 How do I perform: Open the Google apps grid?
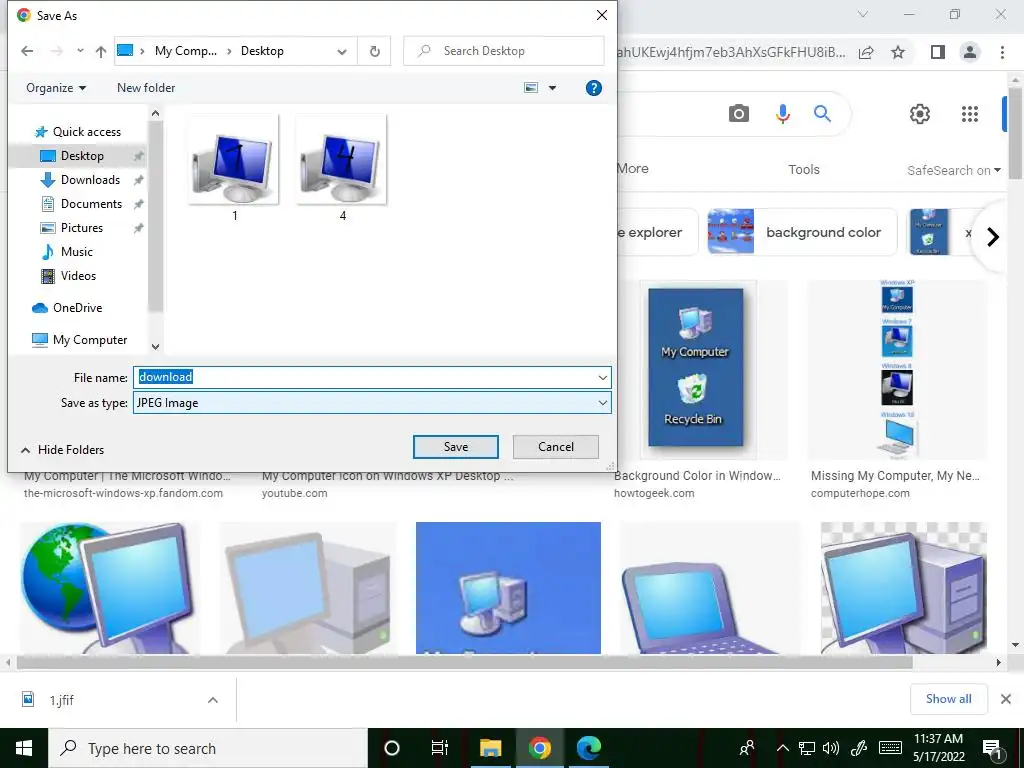(x=970, y=114)
